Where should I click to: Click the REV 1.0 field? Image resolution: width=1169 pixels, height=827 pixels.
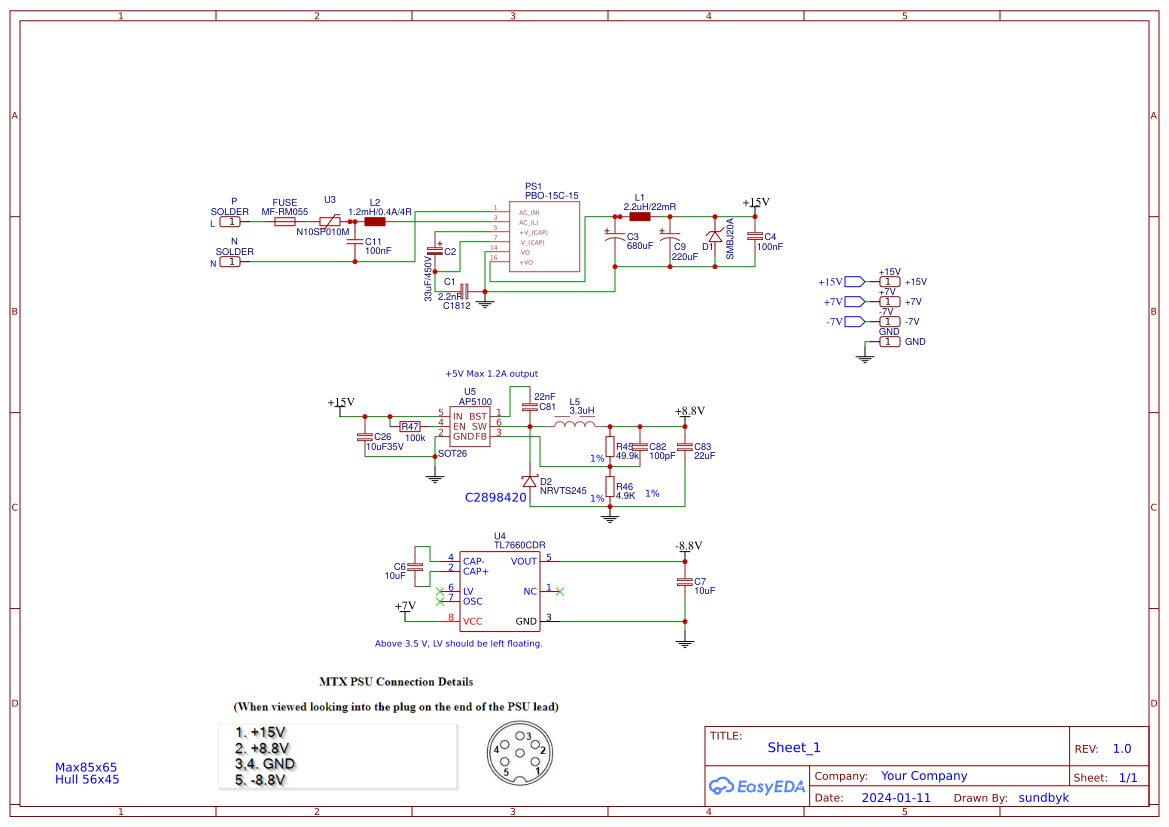[x=1120, y=747]
